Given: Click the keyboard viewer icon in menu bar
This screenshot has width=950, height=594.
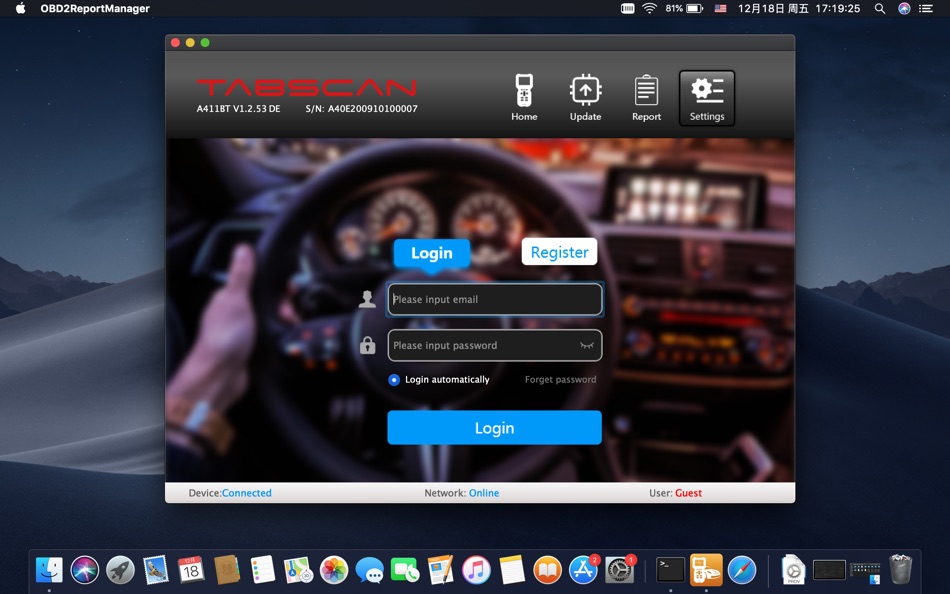Looking at the screenshot, I should point(628,8).
